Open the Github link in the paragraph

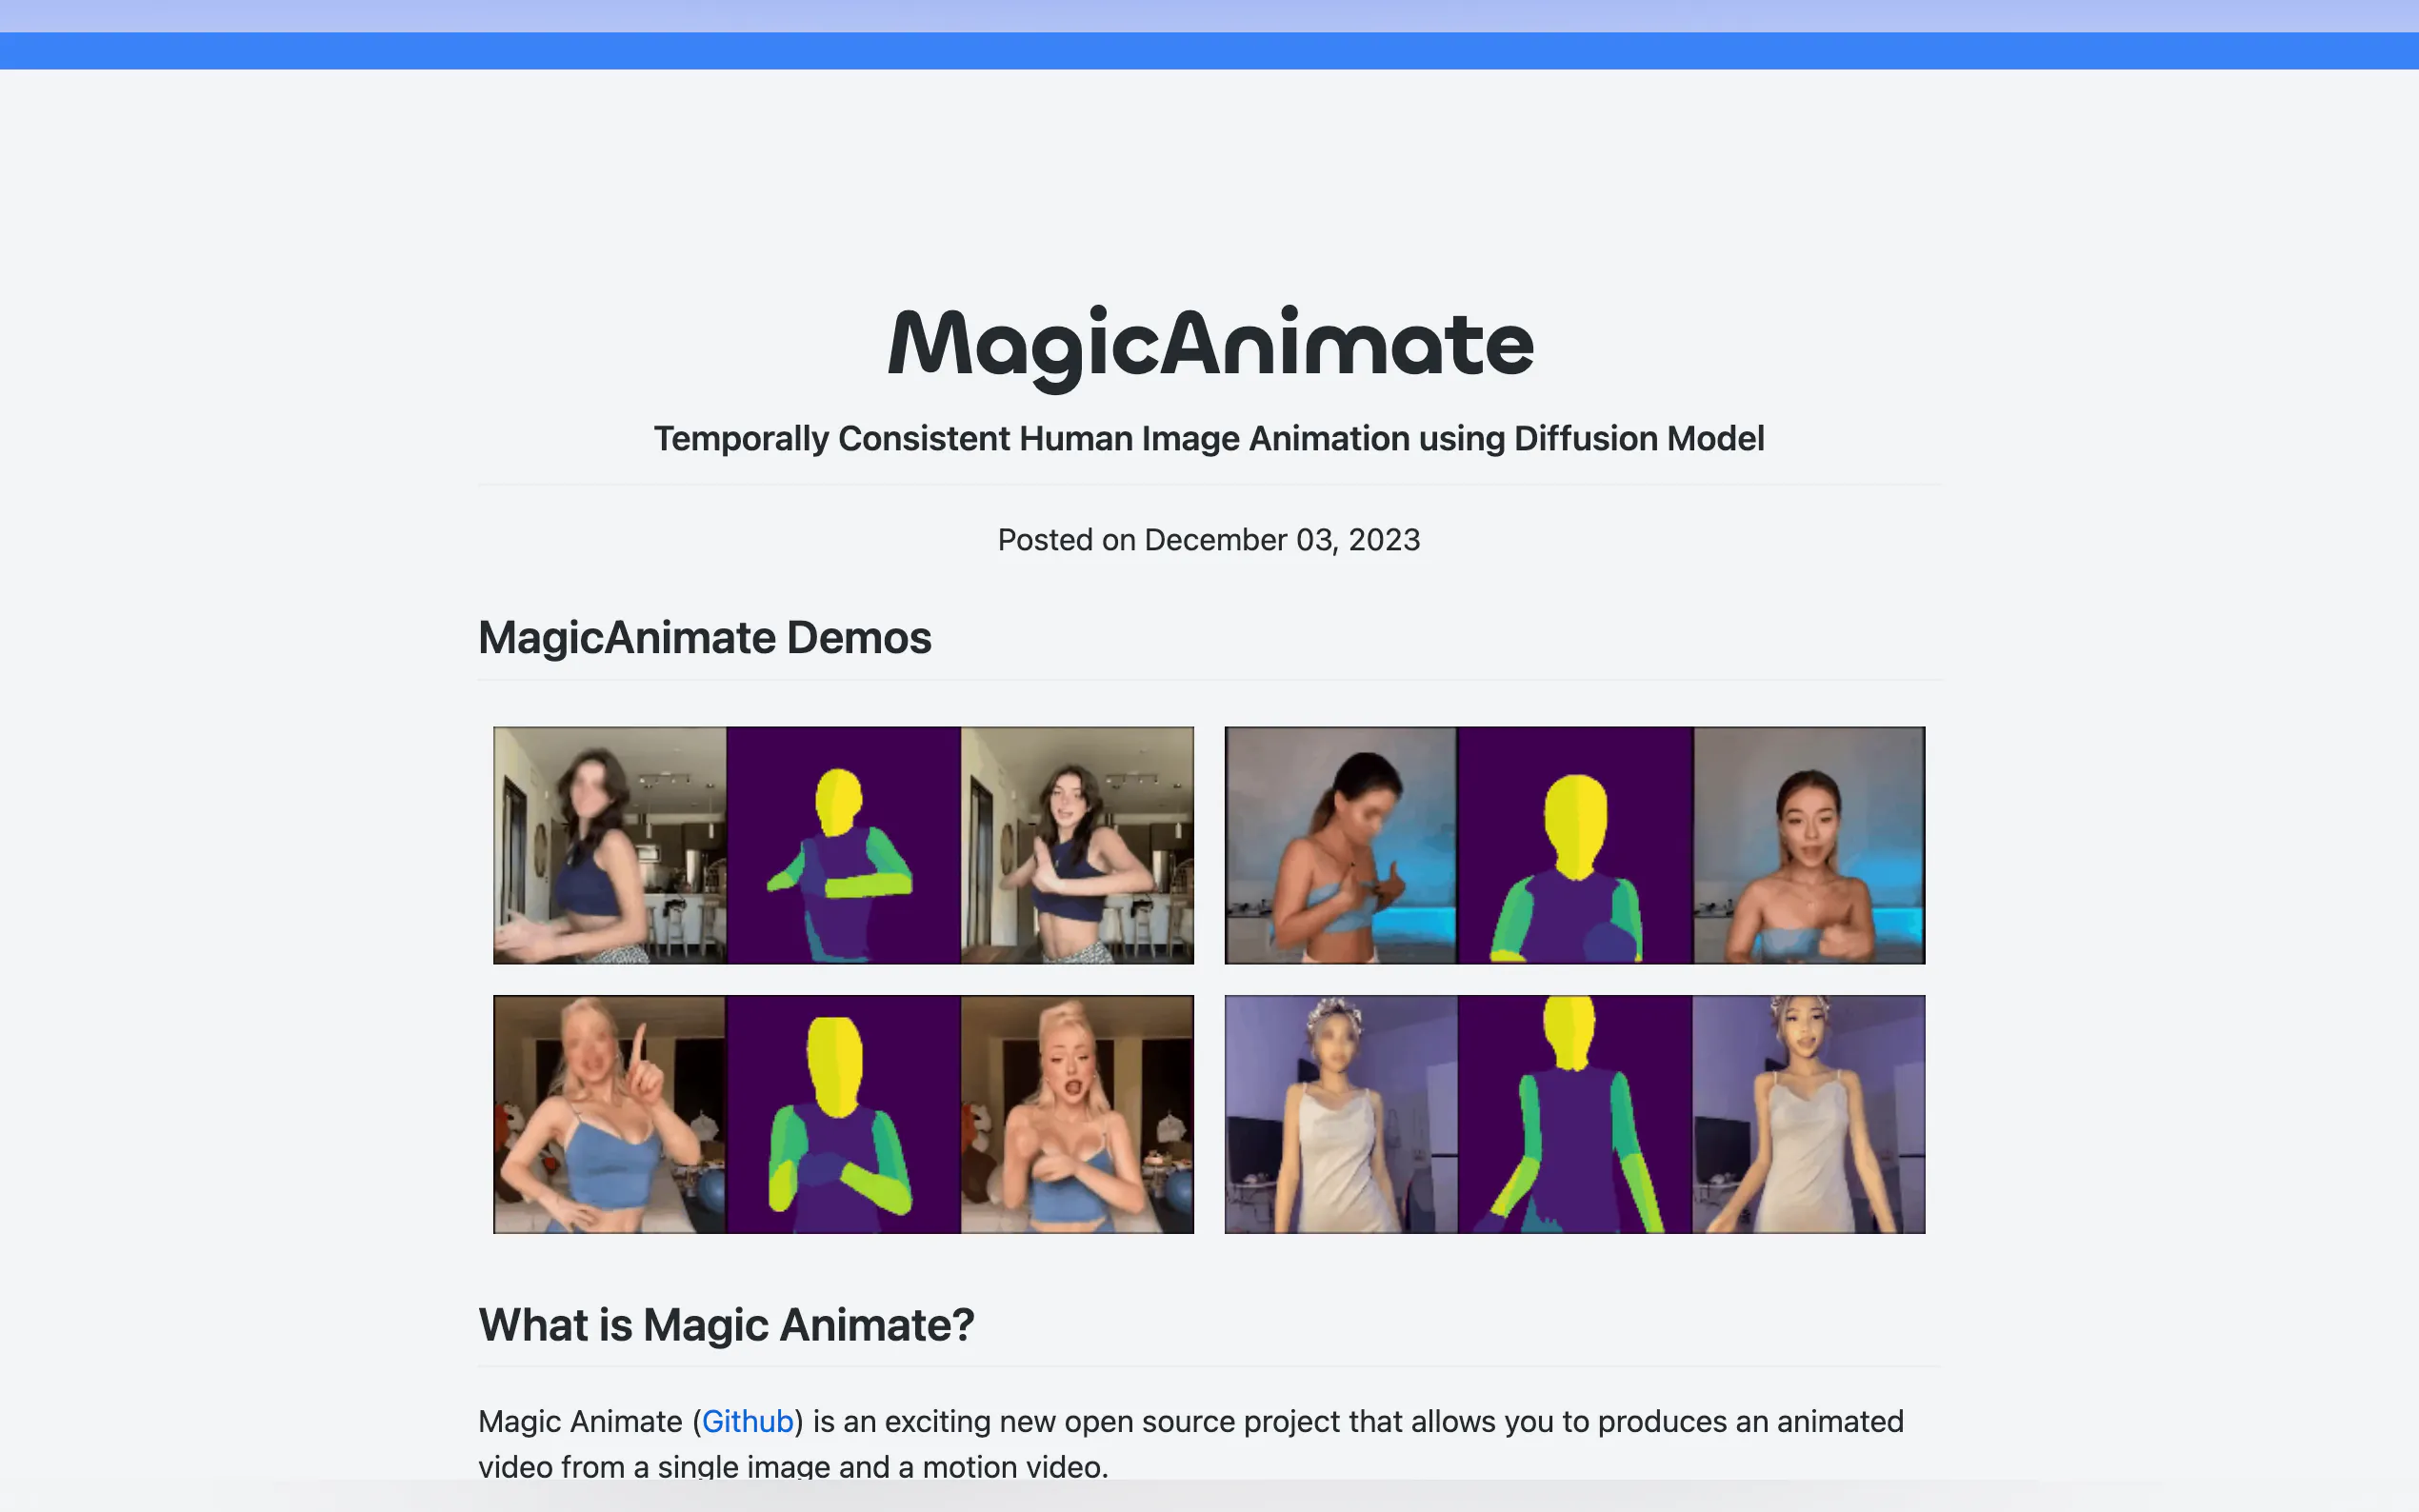747,1421
